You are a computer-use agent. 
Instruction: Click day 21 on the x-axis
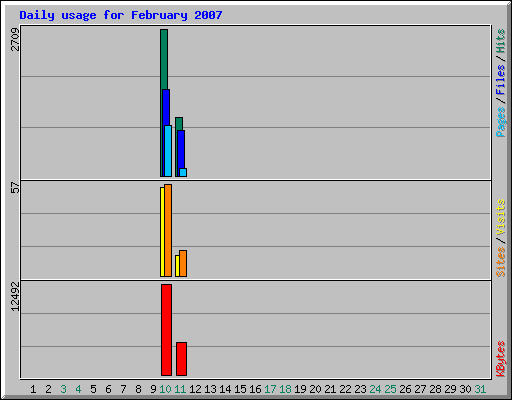[x=330, y=389]
